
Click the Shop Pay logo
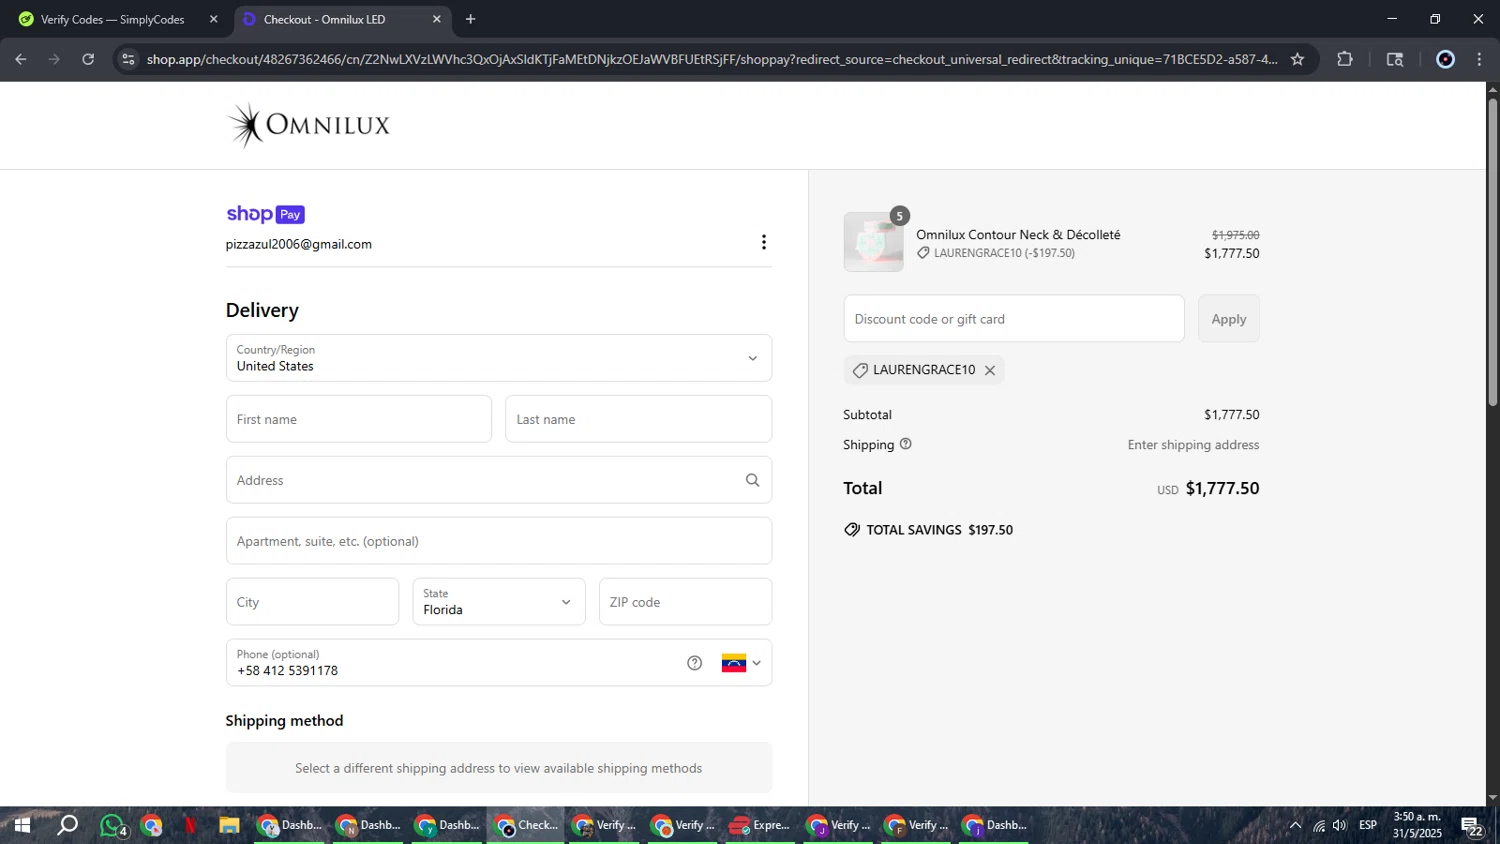[265, 214]
